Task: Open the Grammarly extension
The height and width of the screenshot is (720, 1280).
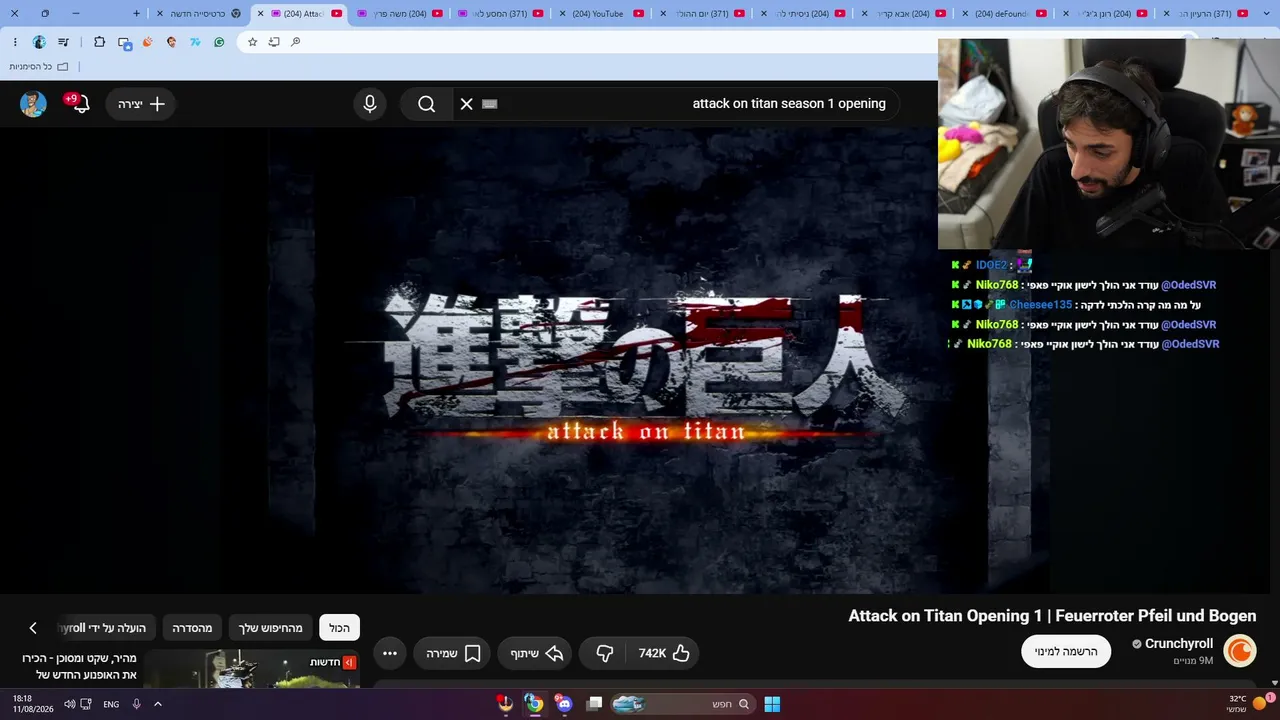Action: point(219,42)
